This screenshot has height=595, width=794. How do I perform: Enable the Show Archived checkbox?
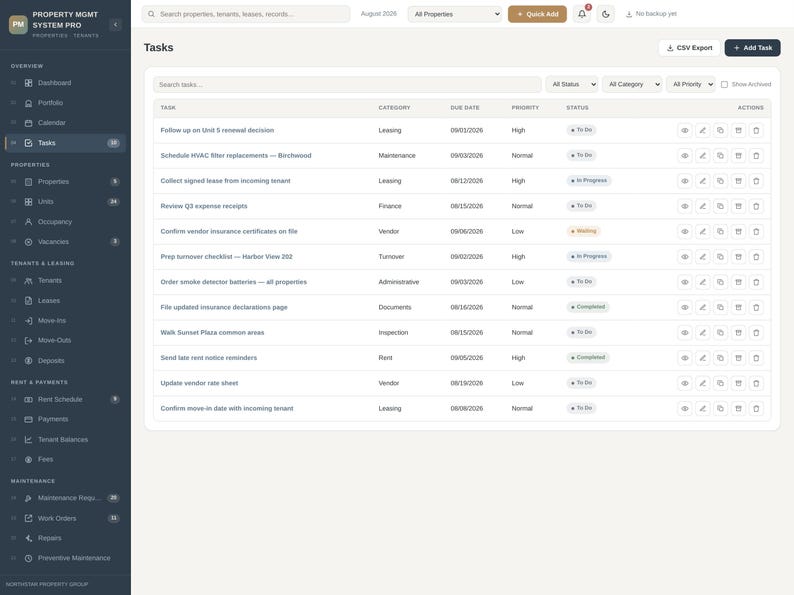[724, 85]
